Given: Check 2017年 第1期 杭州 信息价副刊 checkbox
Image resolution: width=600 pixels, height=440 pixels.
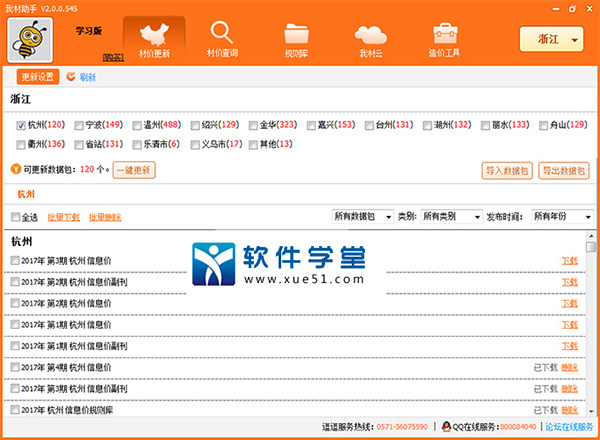Looking at the screenshot, I should click(x=15, y=345).
